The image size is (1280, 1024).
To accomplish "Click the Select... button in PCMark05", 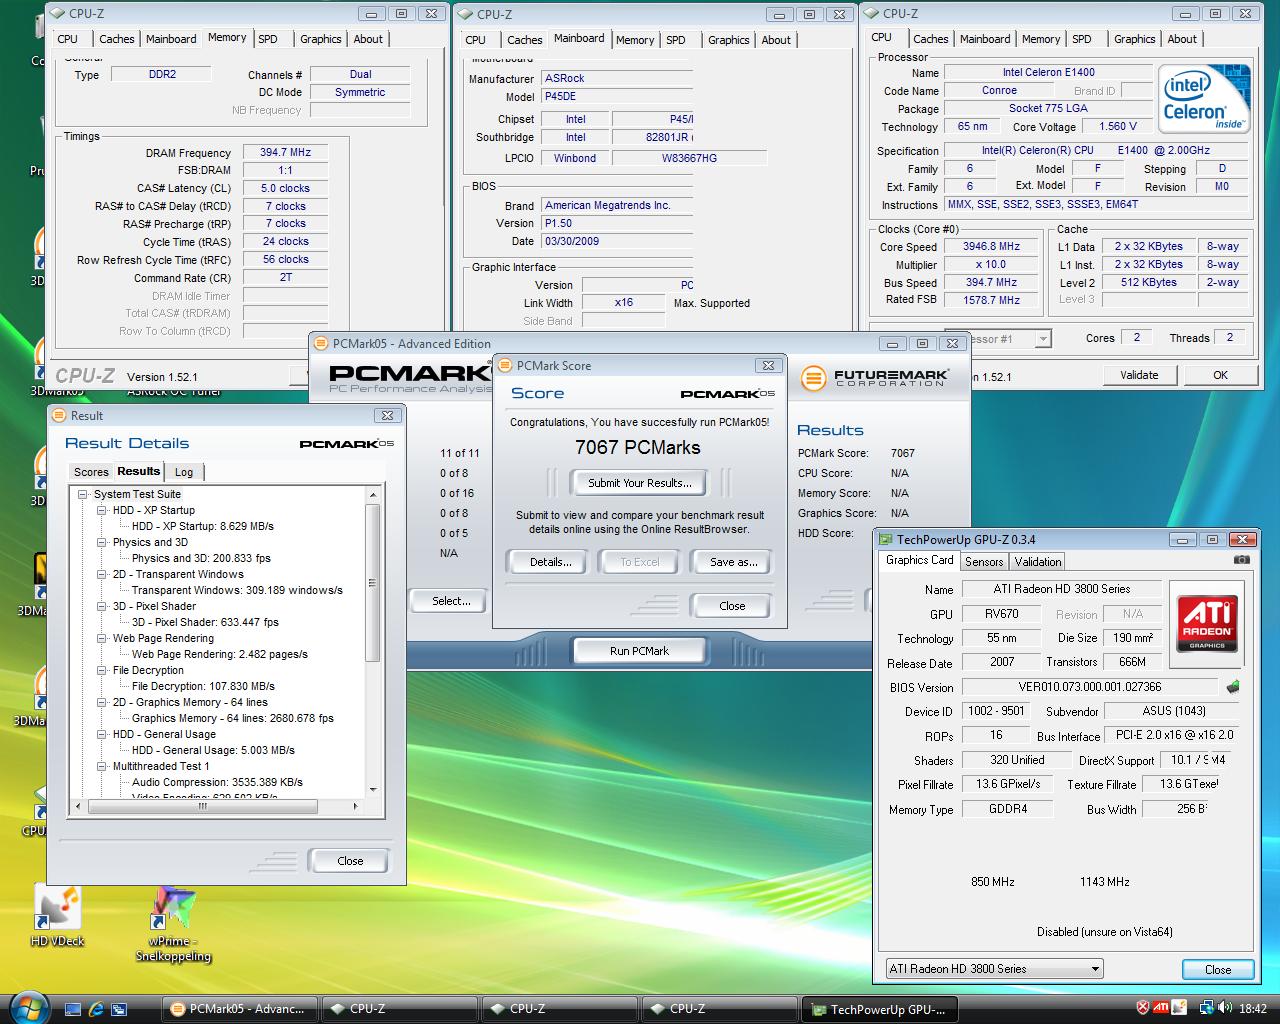I will point(451,601).
